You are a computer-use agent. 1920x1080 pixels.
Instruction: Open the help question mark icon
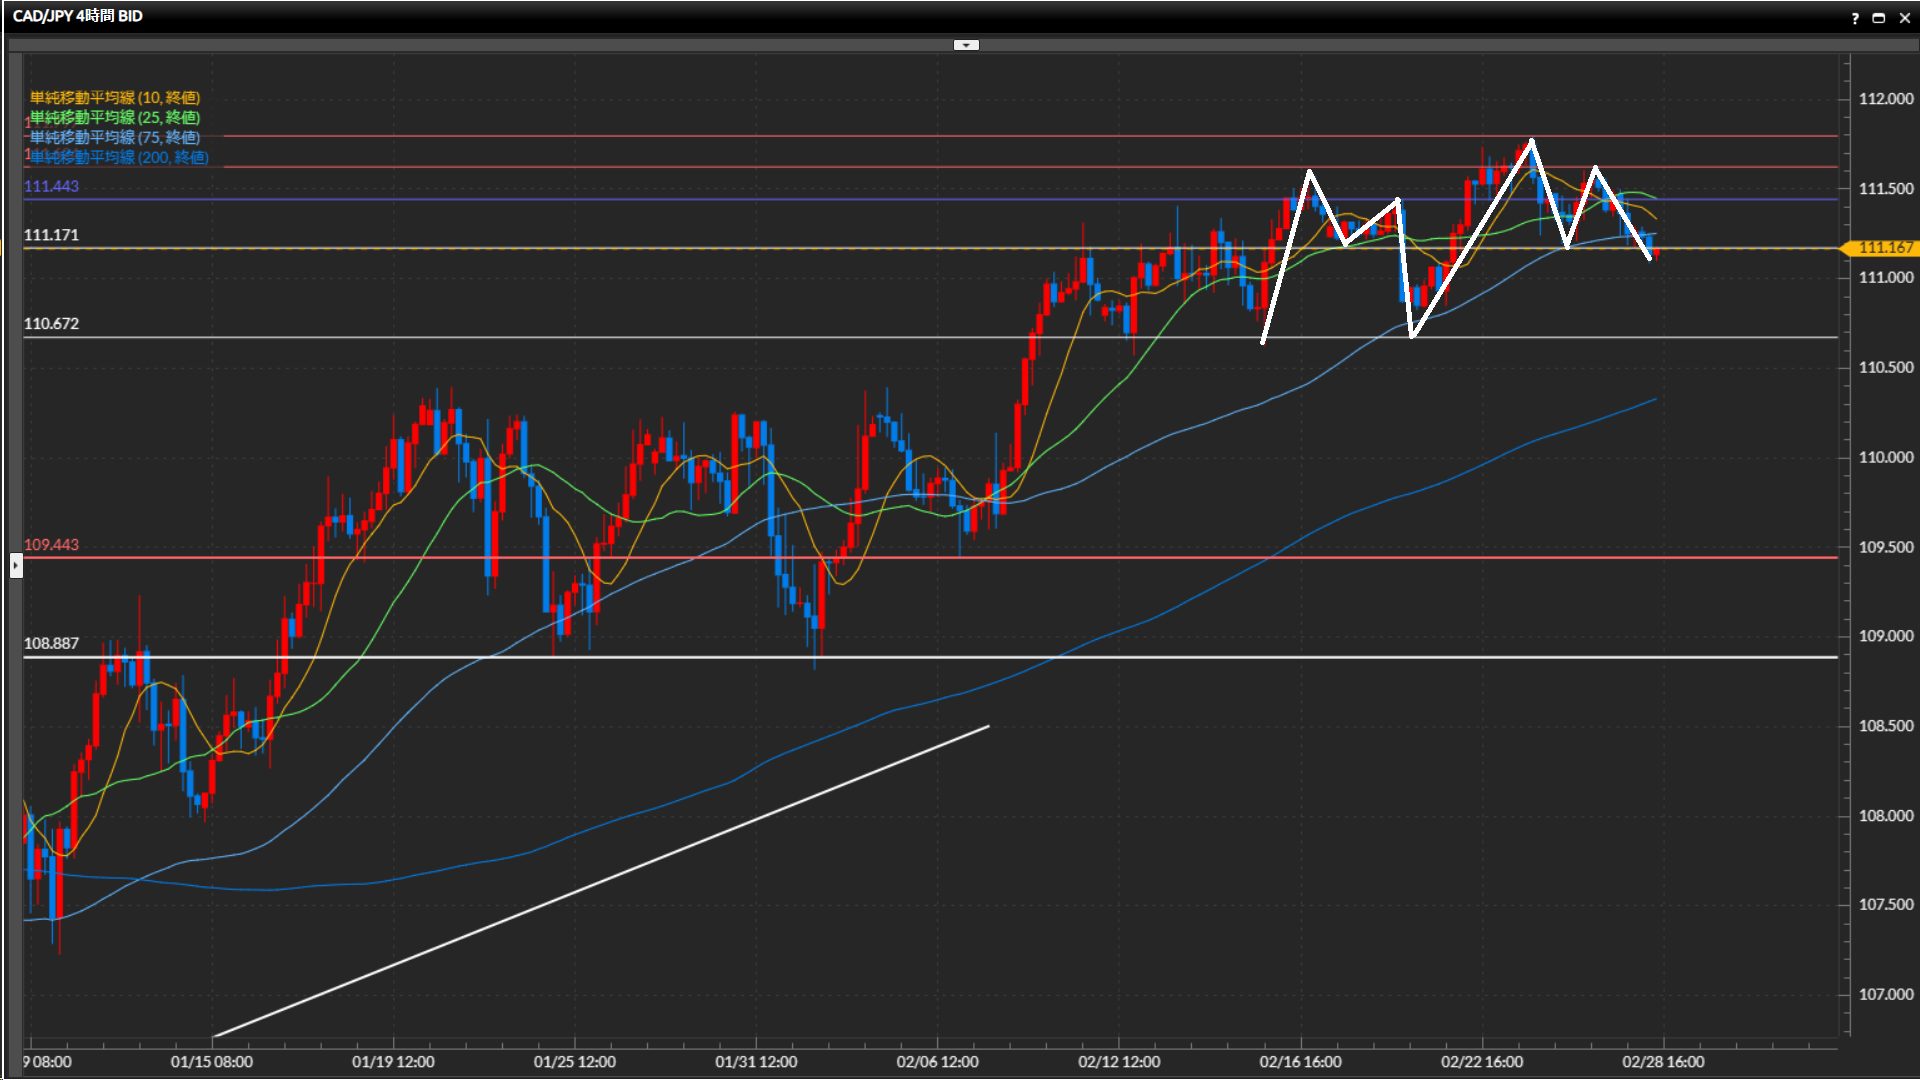point(1855,18)
